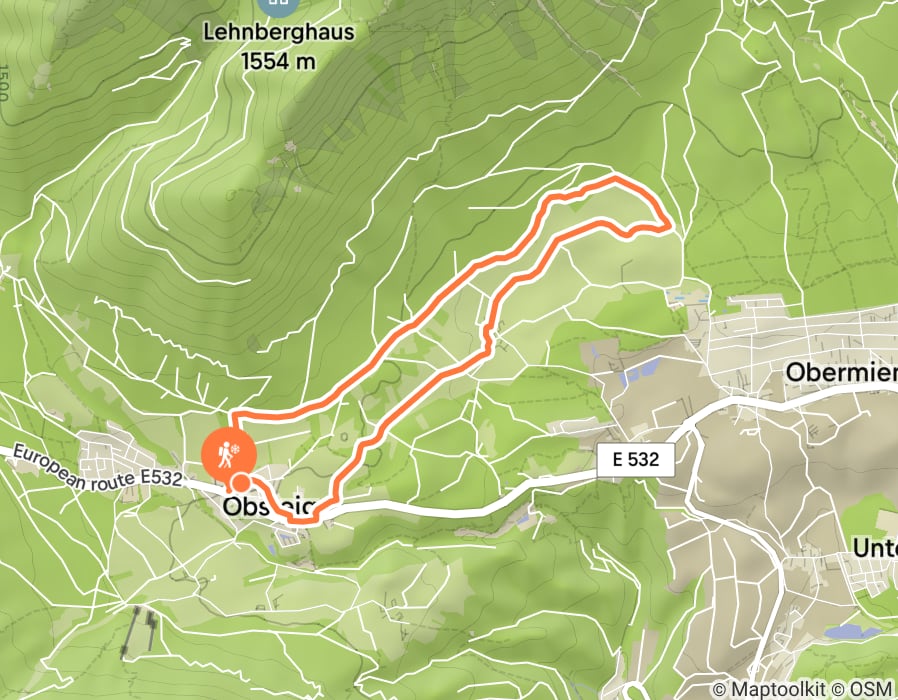Select the Obsteig village label
Viewport: 898px width, 700px height.
(x=269, y=506)
